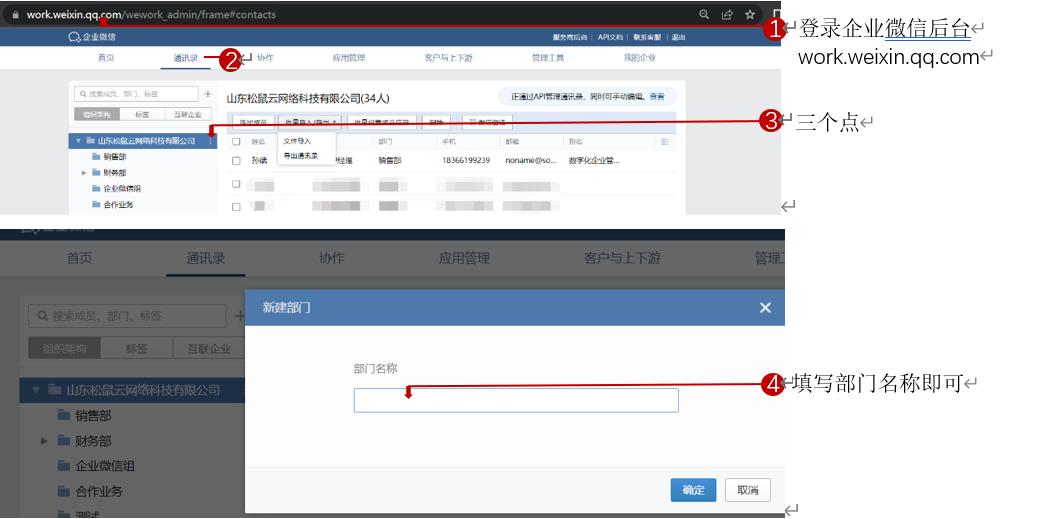Open the 通讯录 tab in the top screenshot

(186, 58)
